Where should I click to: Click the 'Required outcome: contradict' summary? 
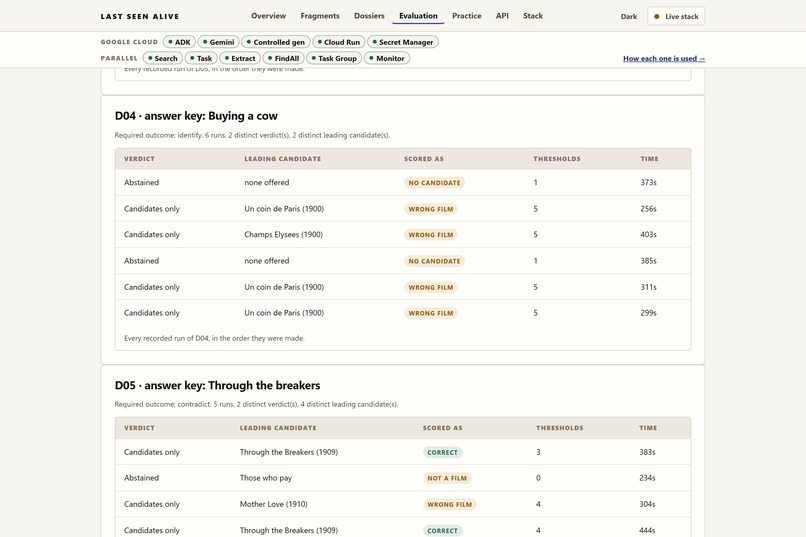tap(257, 404)
